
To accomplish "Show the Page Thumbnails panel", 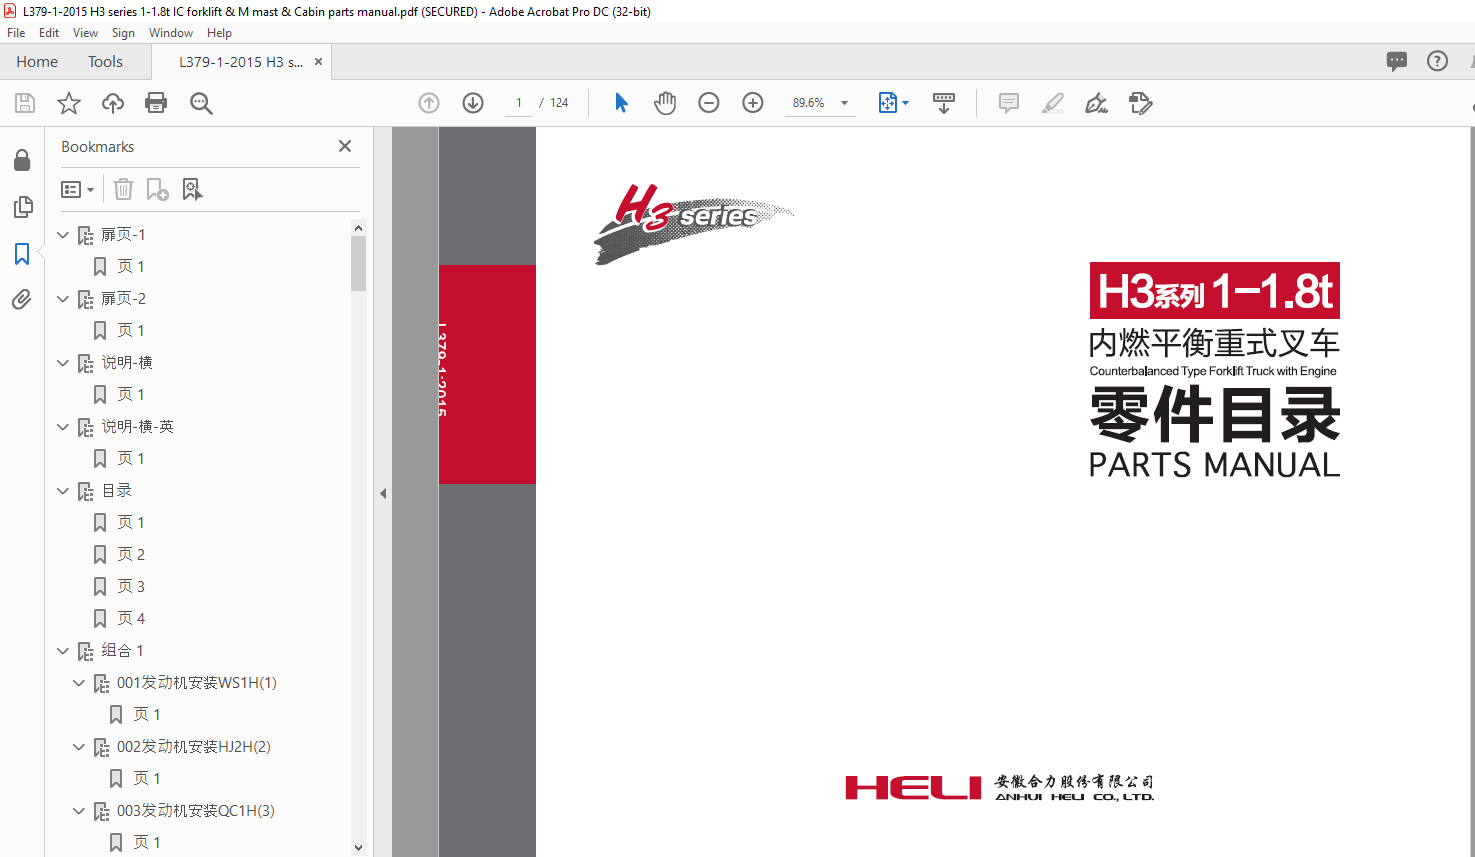I will [22, 207].
